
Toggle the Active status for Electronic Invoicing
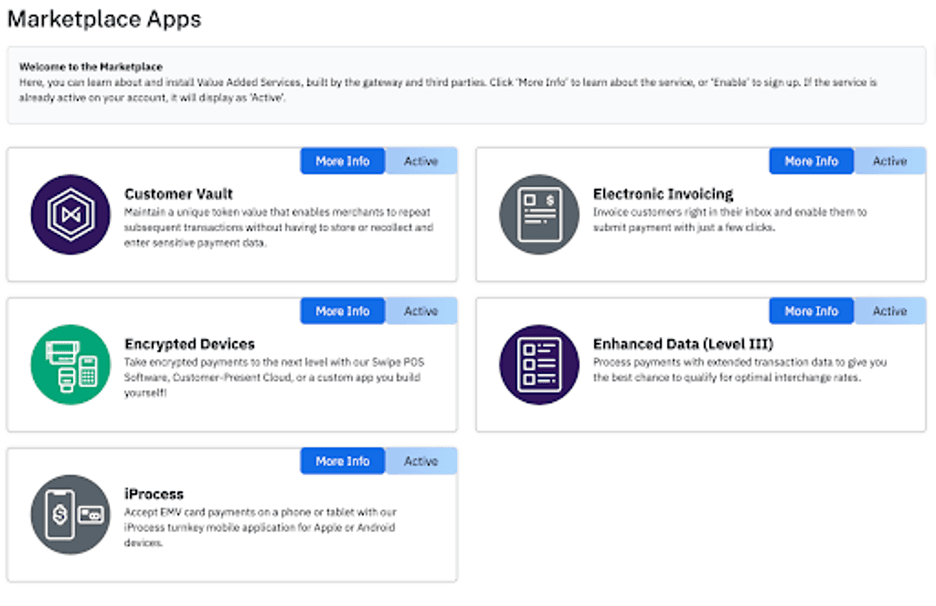click(890, 160)
